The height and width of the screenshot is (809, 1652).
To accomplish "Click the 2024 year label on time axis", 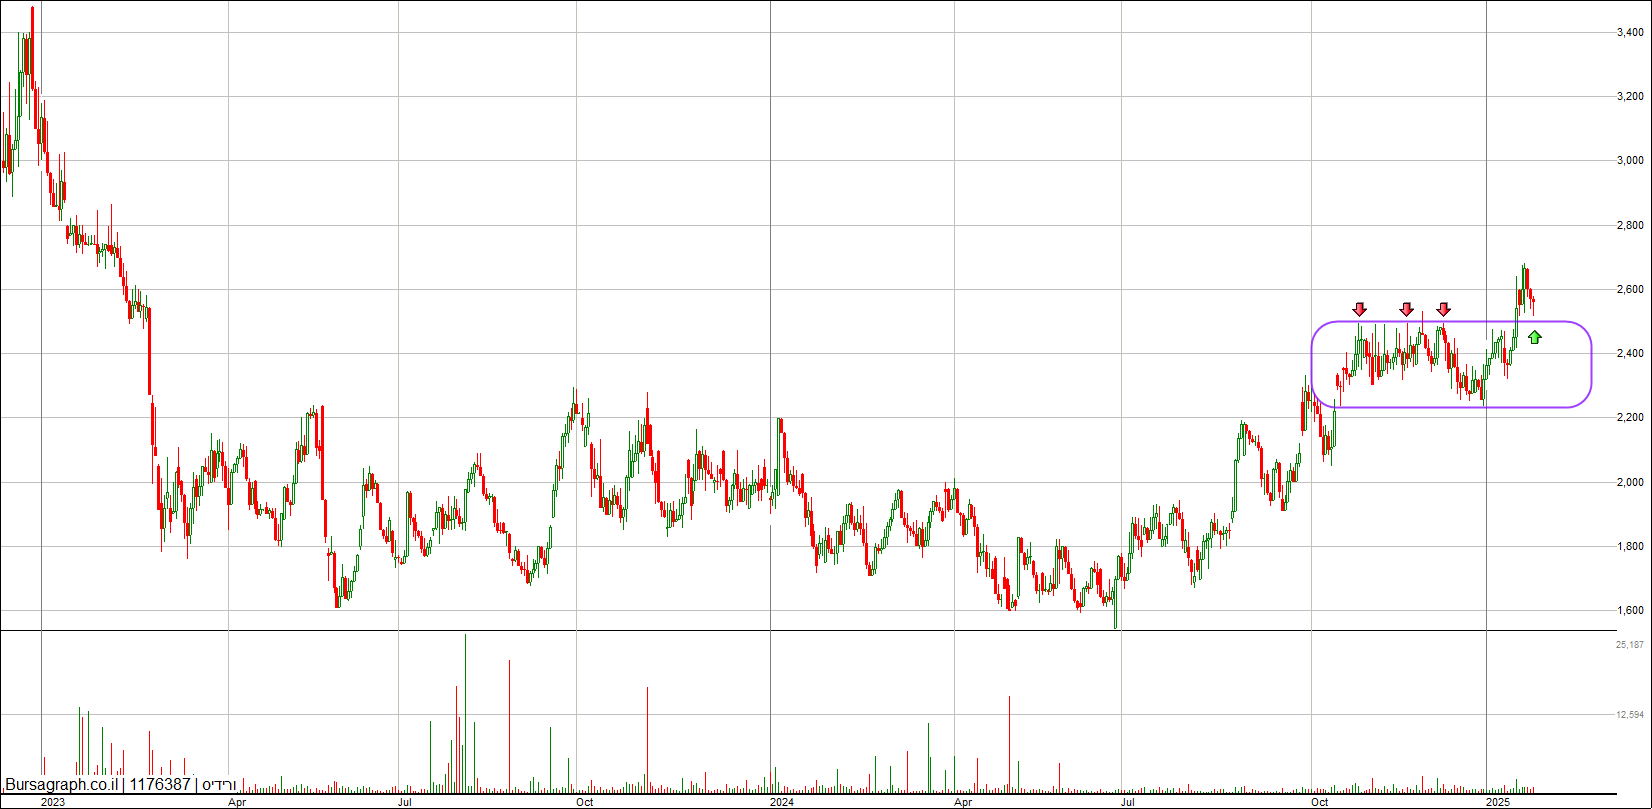I will (x=783, y=802).
